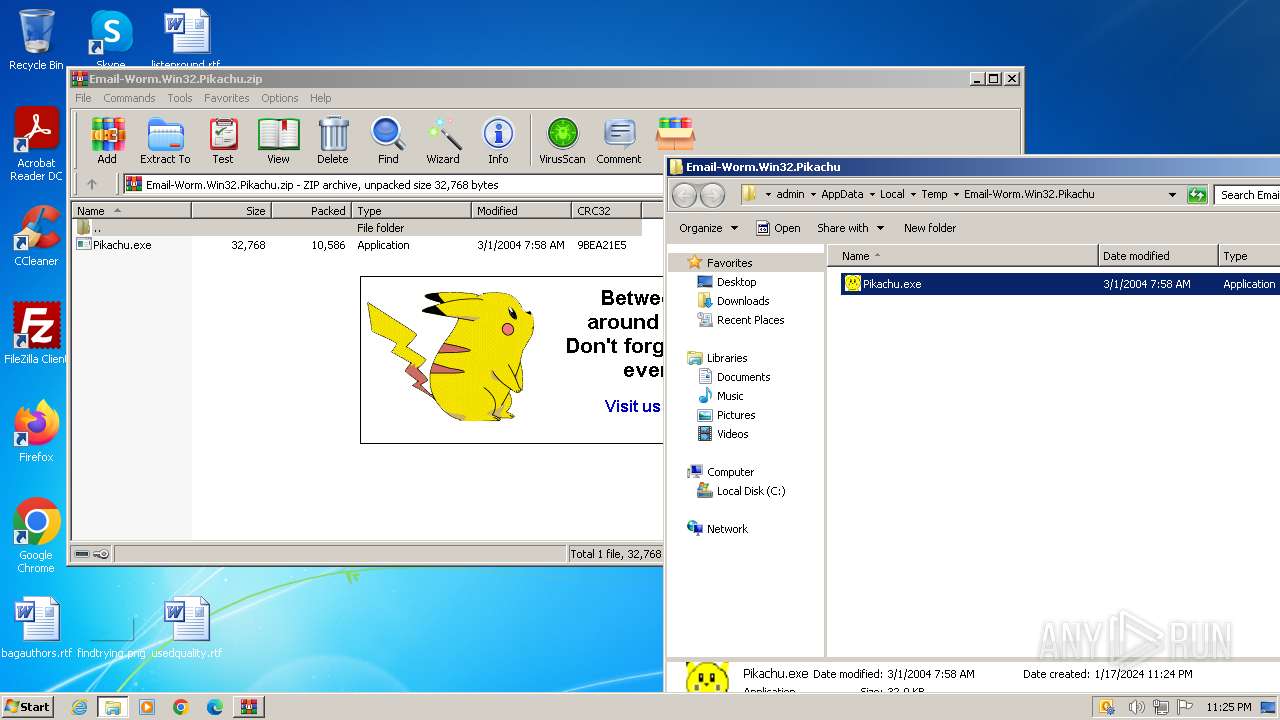Expand the Share with dropdown
The height and width of the screenshot is (720, 1280).
tap(850, 228)
